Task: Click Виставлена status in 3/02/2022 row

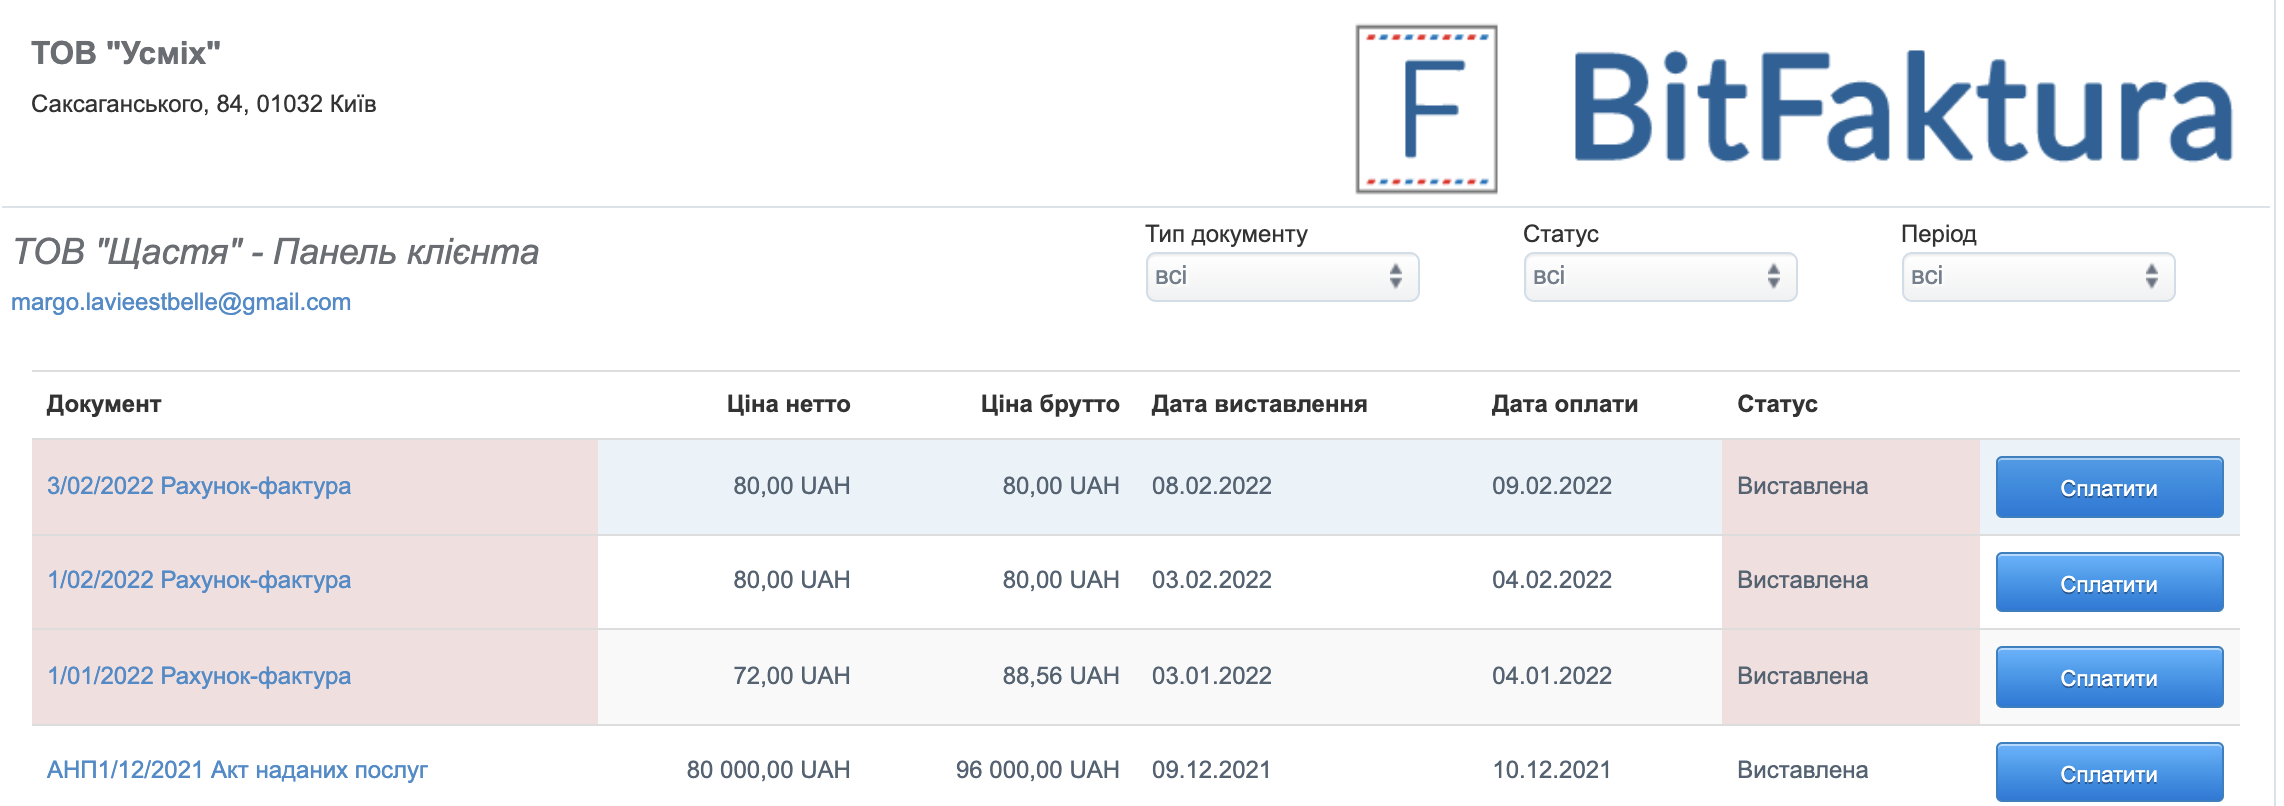Action: 1802,486
